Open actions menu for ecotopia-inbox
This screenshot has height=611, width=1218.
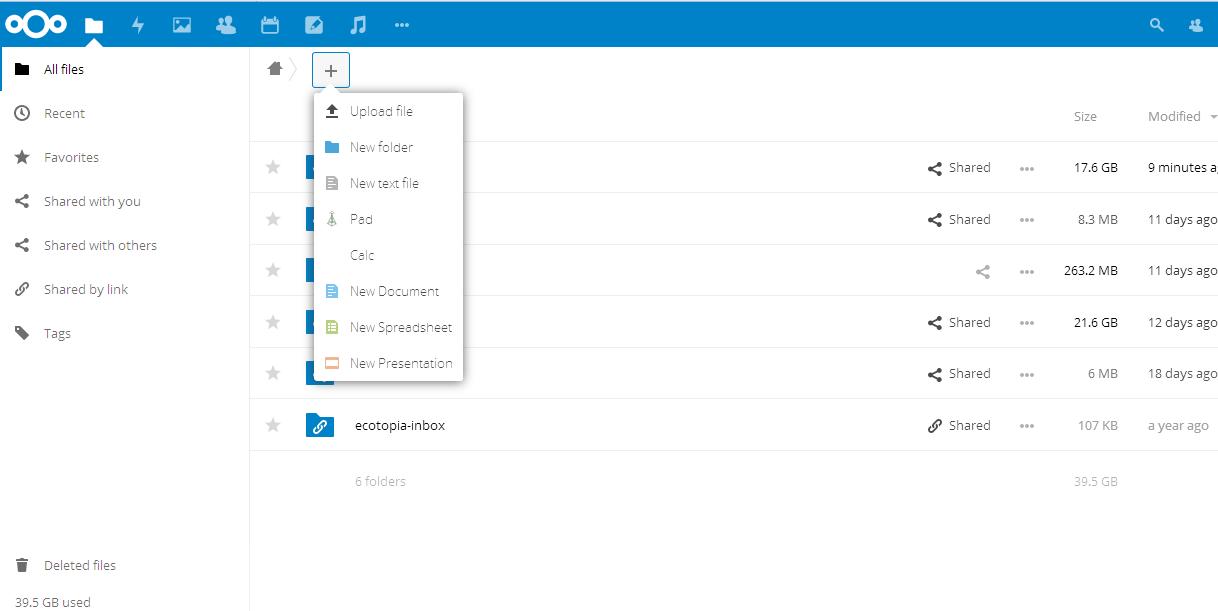click(x=1026, y=426)
